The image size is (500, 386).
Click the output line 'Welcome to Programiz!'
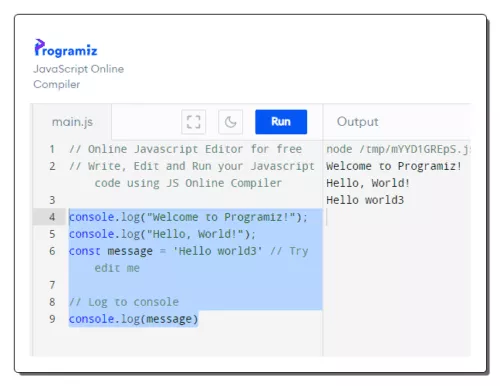(394, 166)
